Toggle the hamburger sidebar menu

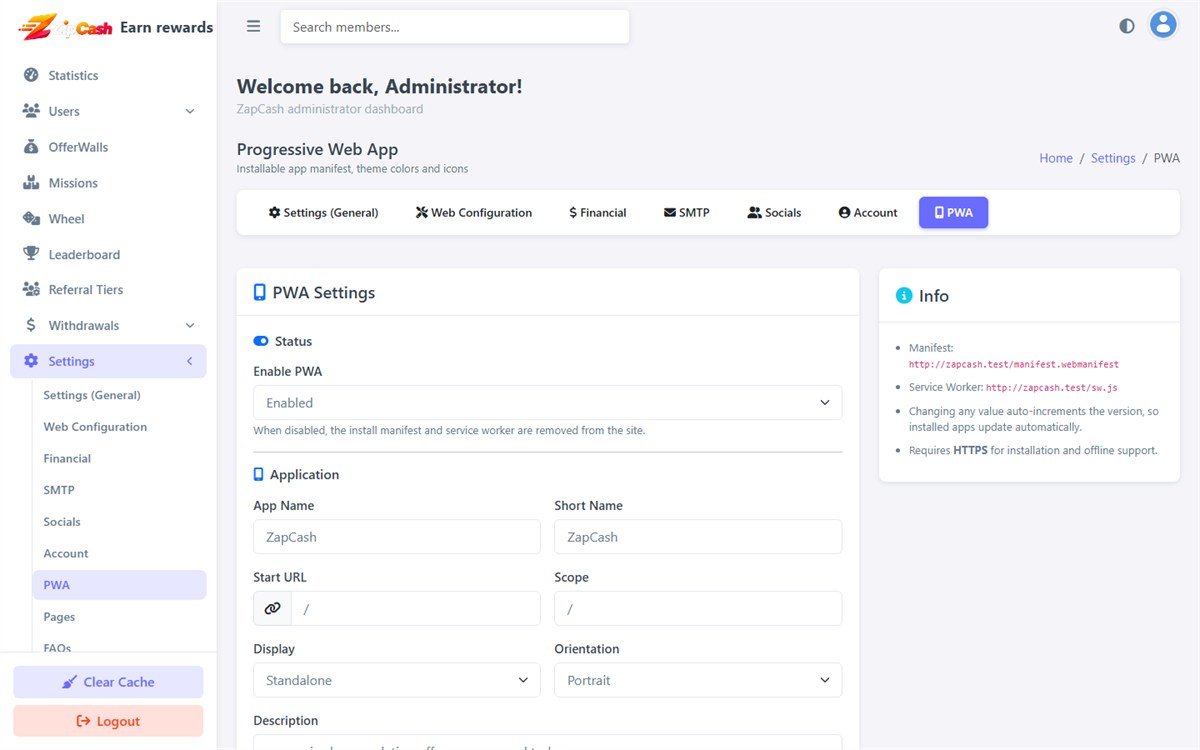pos(253,27)
